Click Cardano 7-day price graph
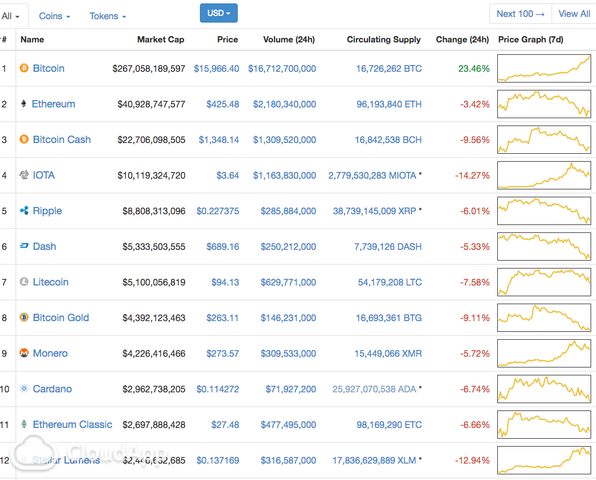 coord(544,389)
